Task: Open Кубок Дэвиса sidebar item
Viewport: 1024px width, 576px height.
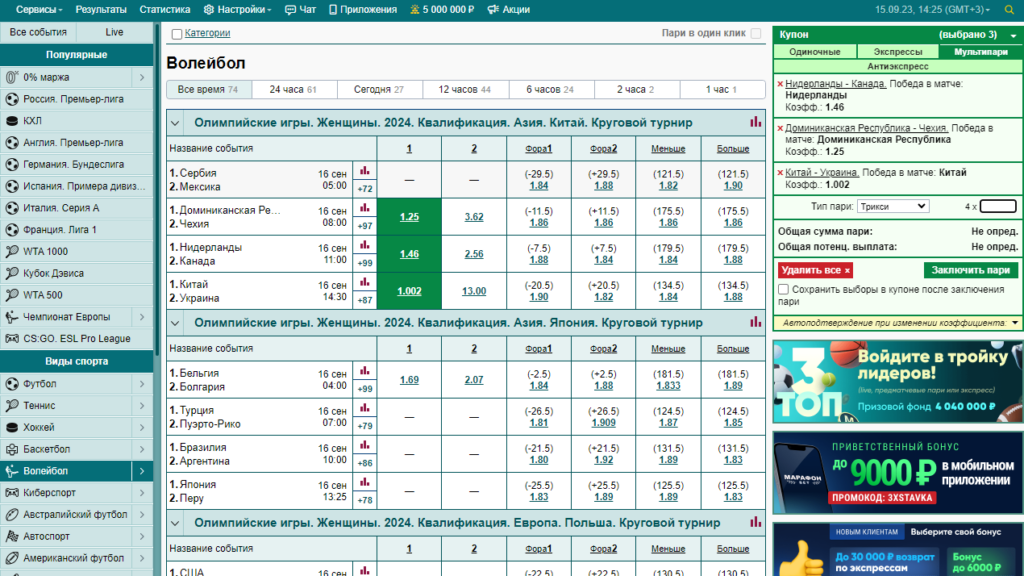Action: pos(76,274)
